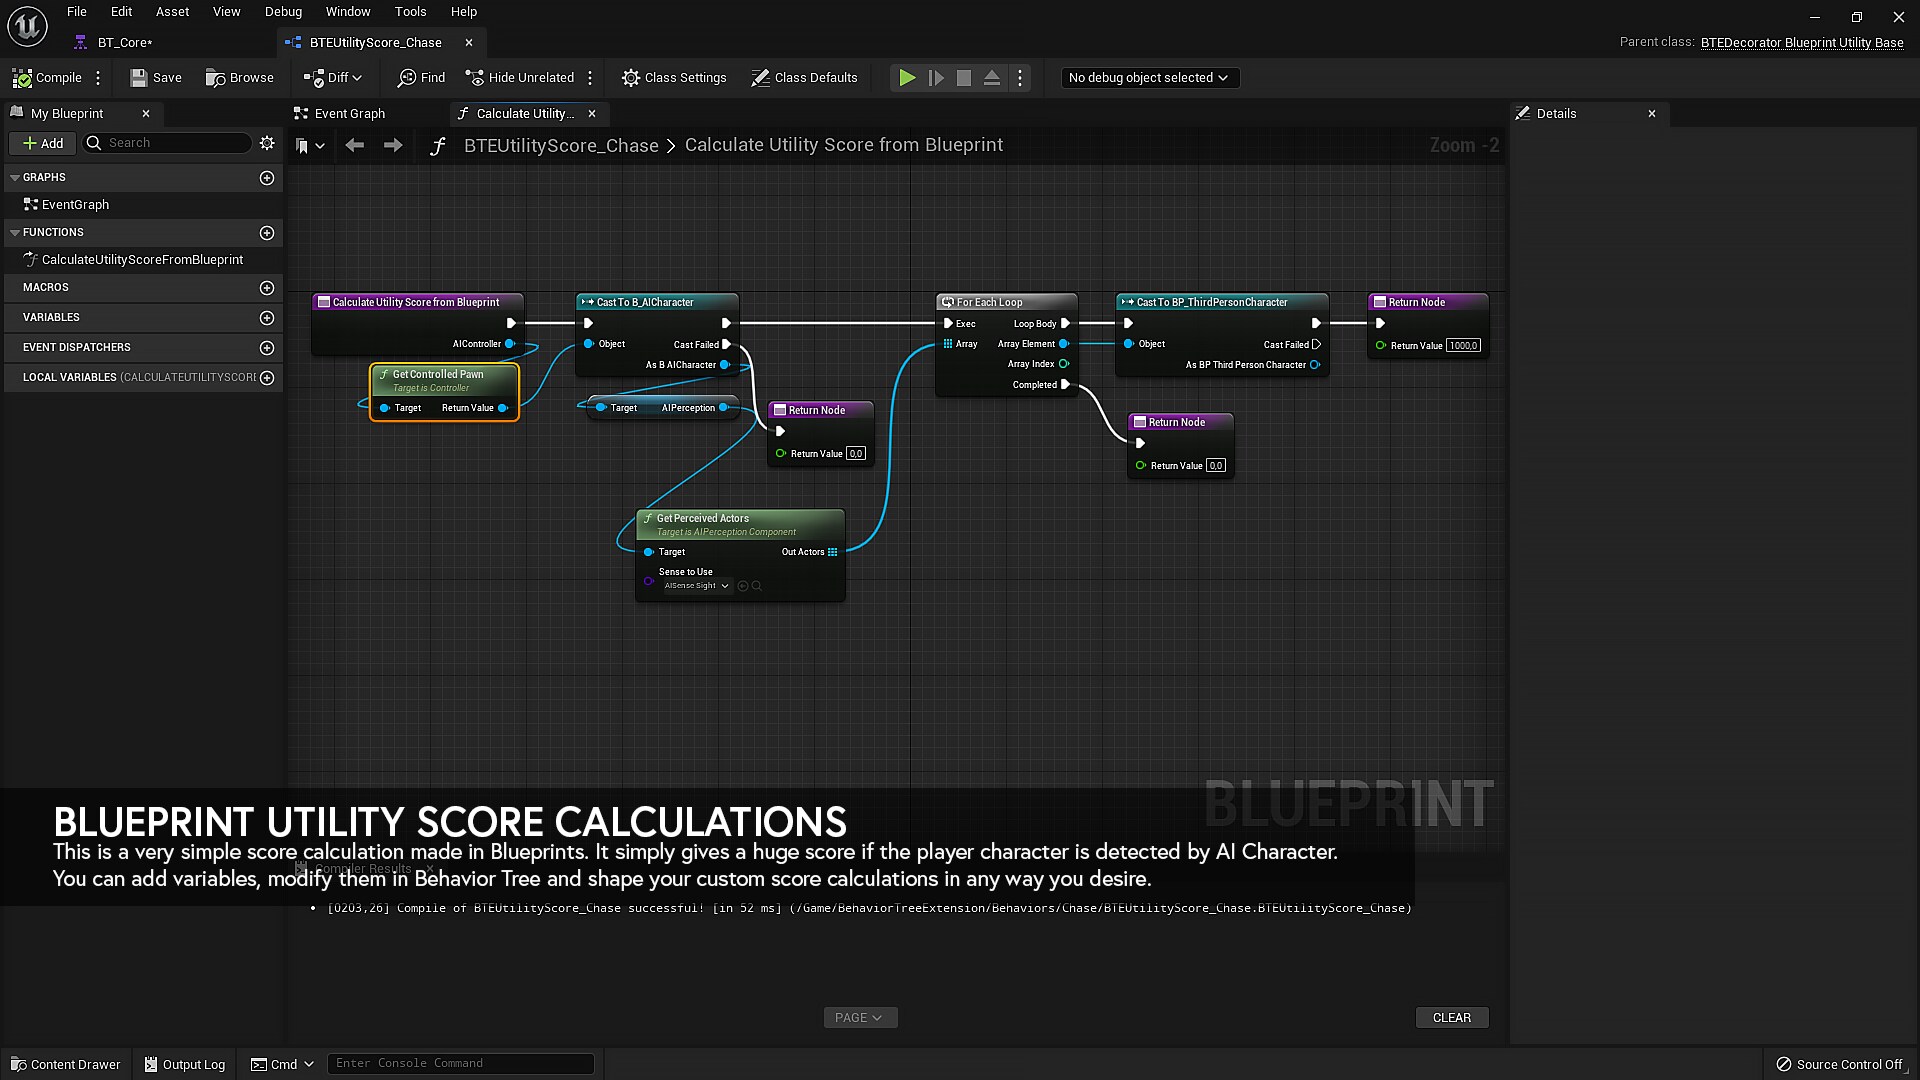Switch to the Event Graph tab
Viewport: 1920px width, 1080px height.
[348, 113]
